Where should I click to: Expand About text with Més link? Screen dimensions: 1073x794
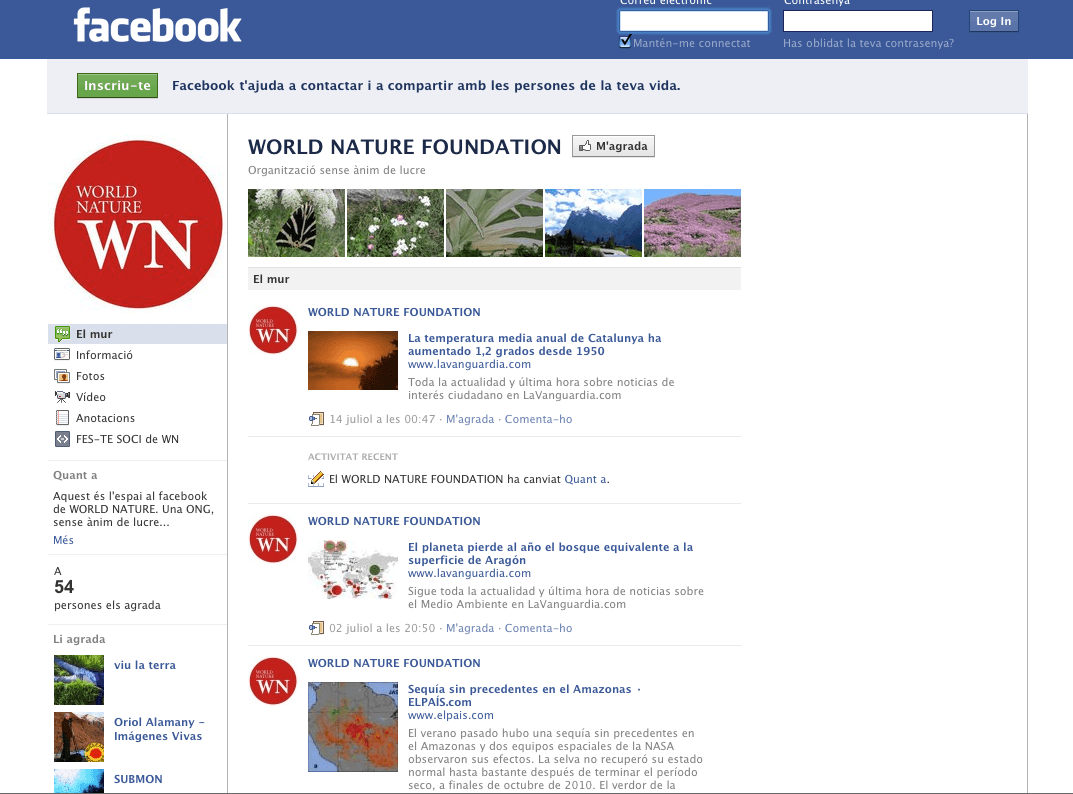[63, 540]
